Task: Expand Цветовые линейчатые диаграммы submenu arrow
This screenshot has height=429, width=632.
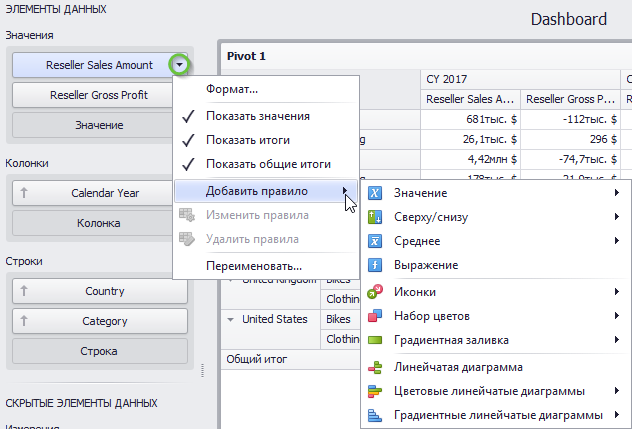Action: point(617,391)
